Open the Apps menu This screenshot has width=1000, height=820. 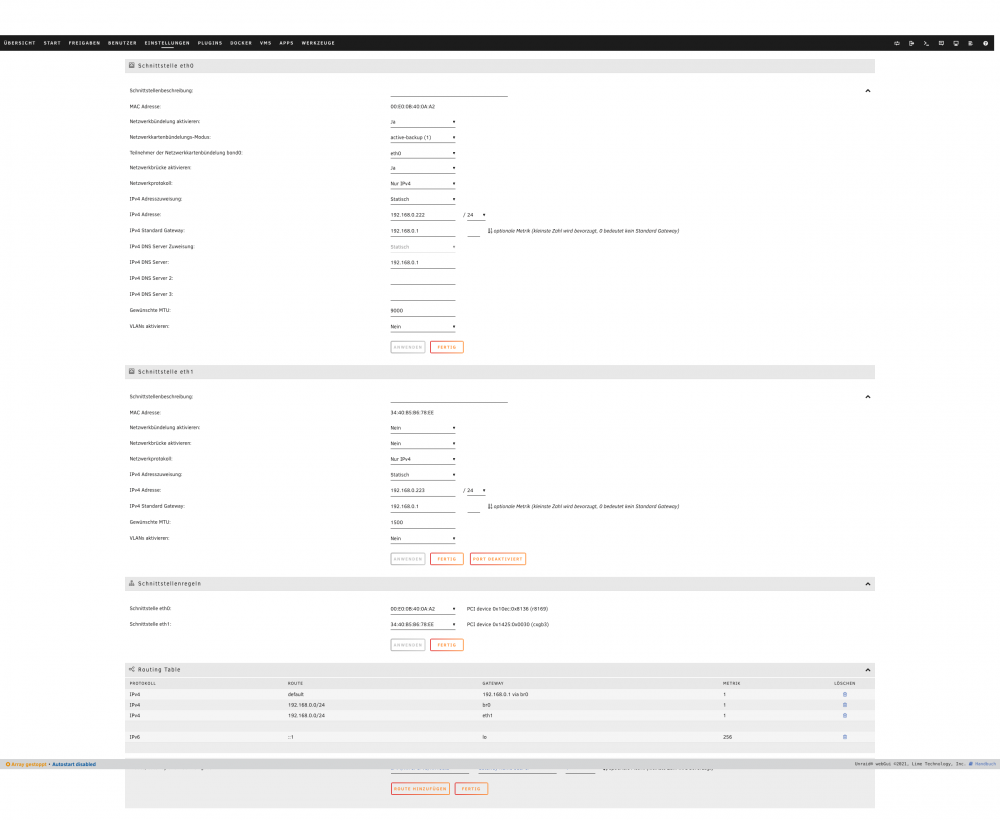286,43
